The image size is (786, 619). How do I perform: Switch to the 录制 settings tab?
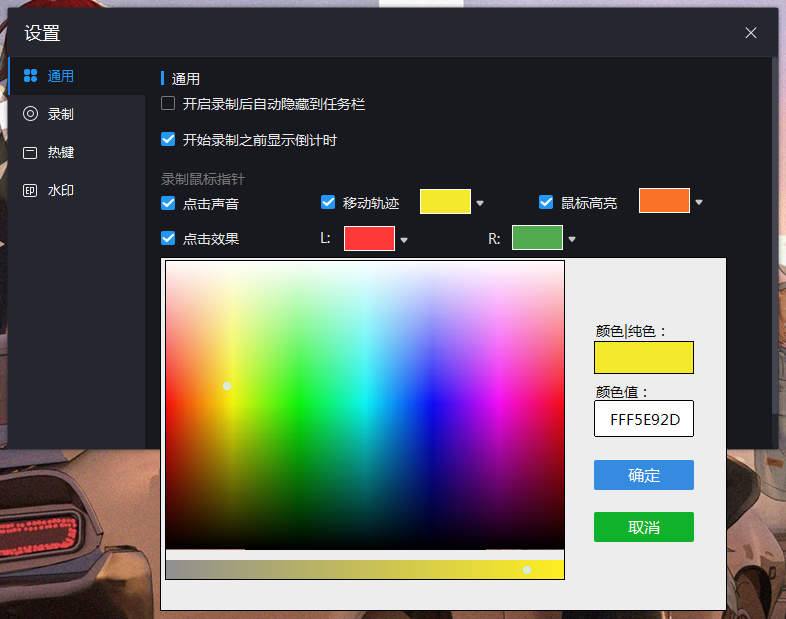click(77, 114)
